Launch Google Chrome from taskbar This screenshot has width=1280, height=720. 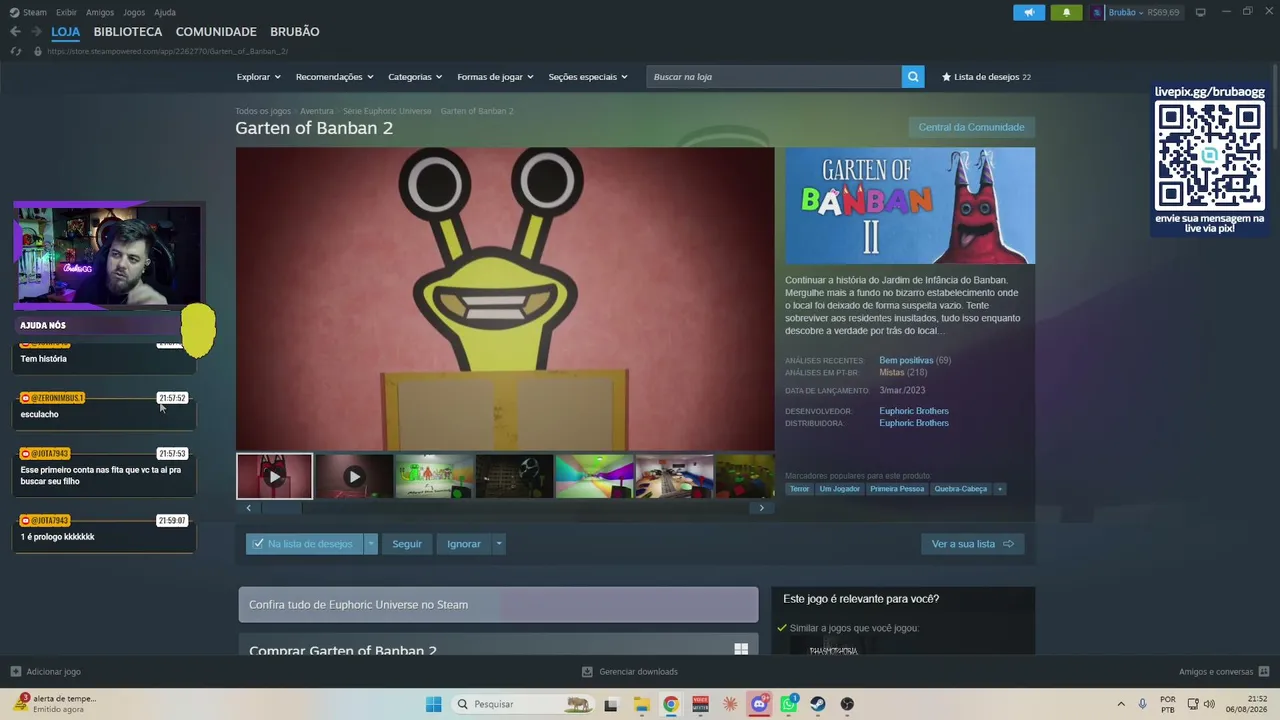(671, 704)
